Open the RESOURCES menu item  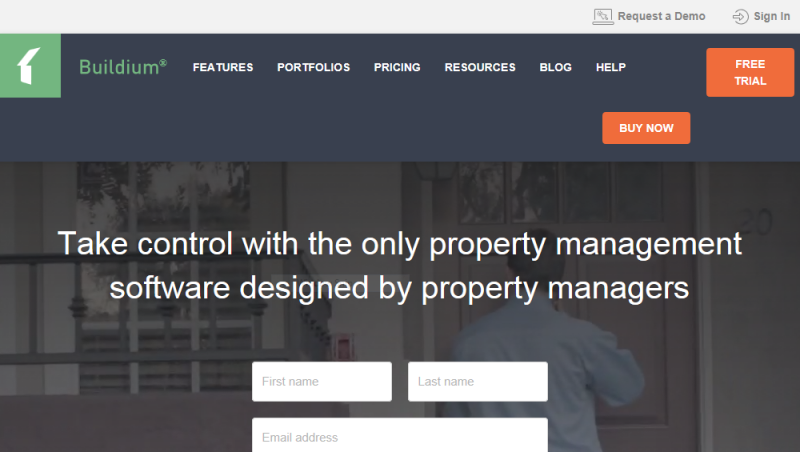click(480, 67)
